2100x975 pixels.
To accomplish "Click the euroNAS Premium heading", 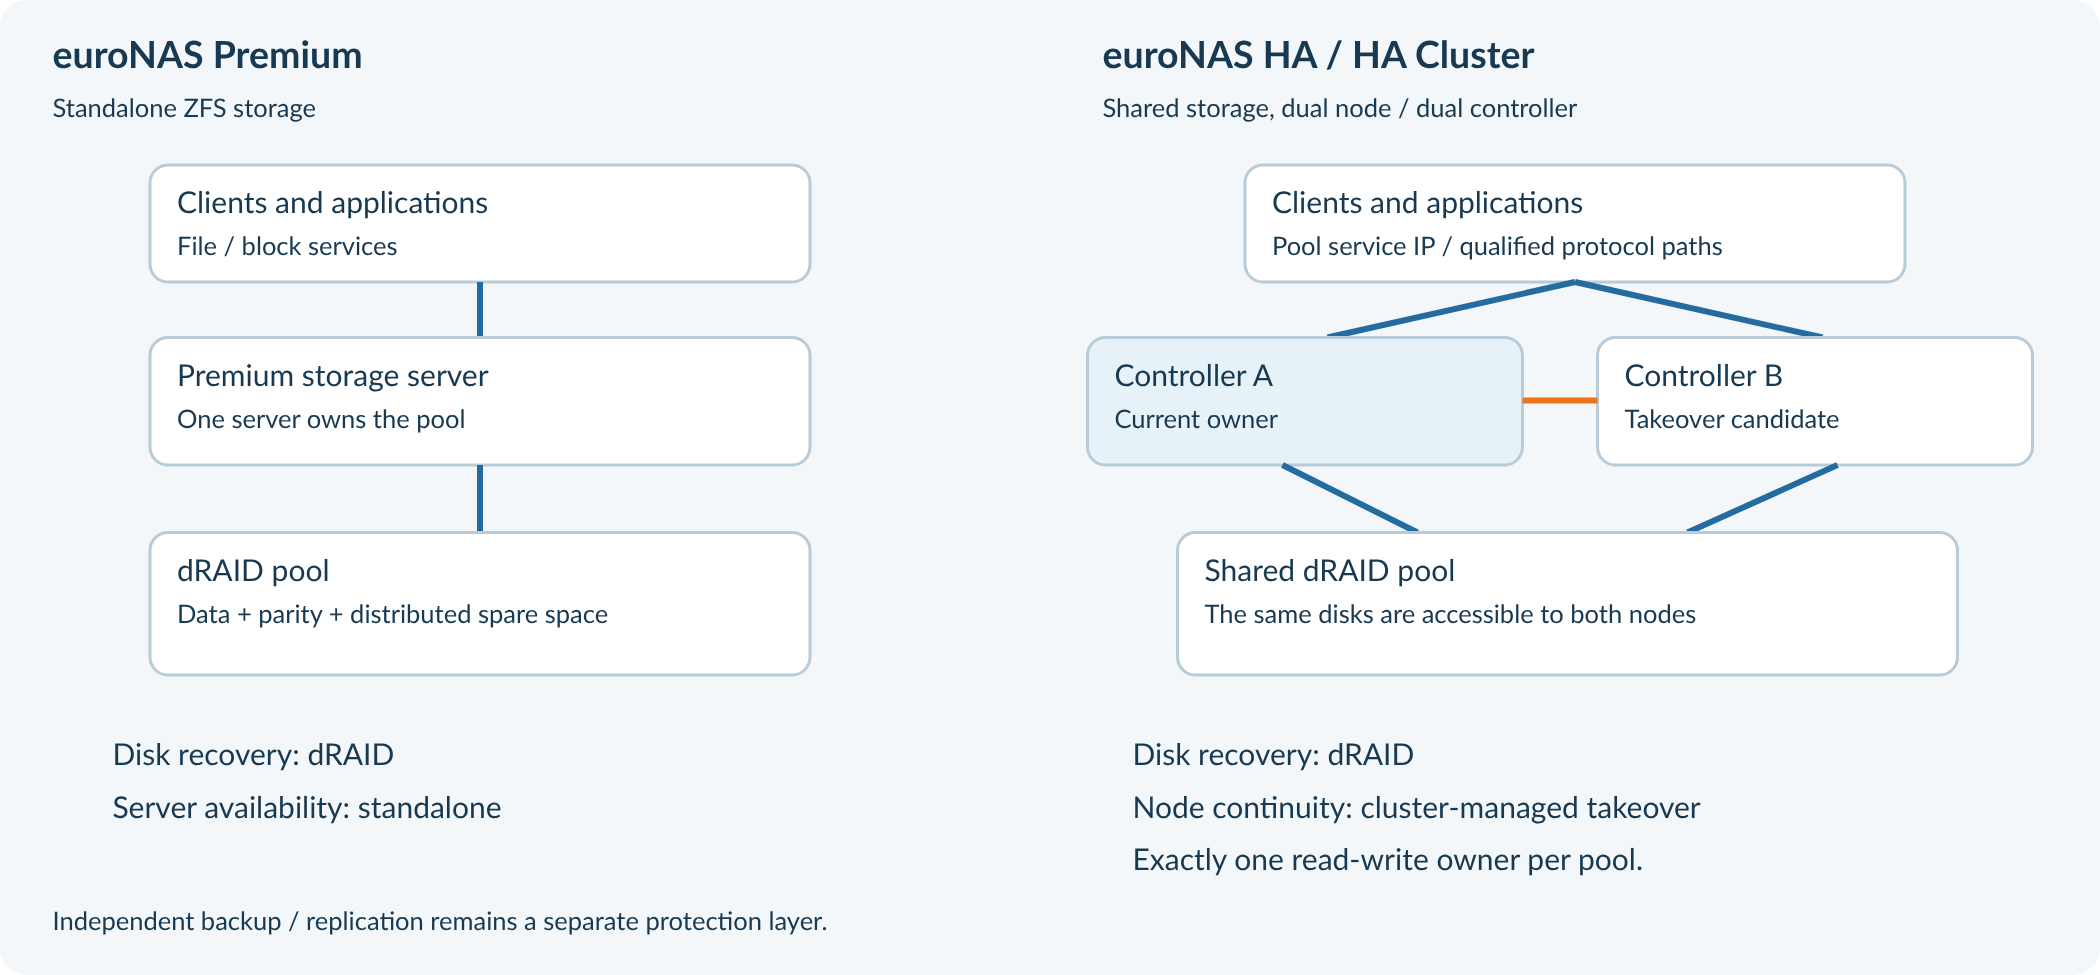I will coord(207,55).
